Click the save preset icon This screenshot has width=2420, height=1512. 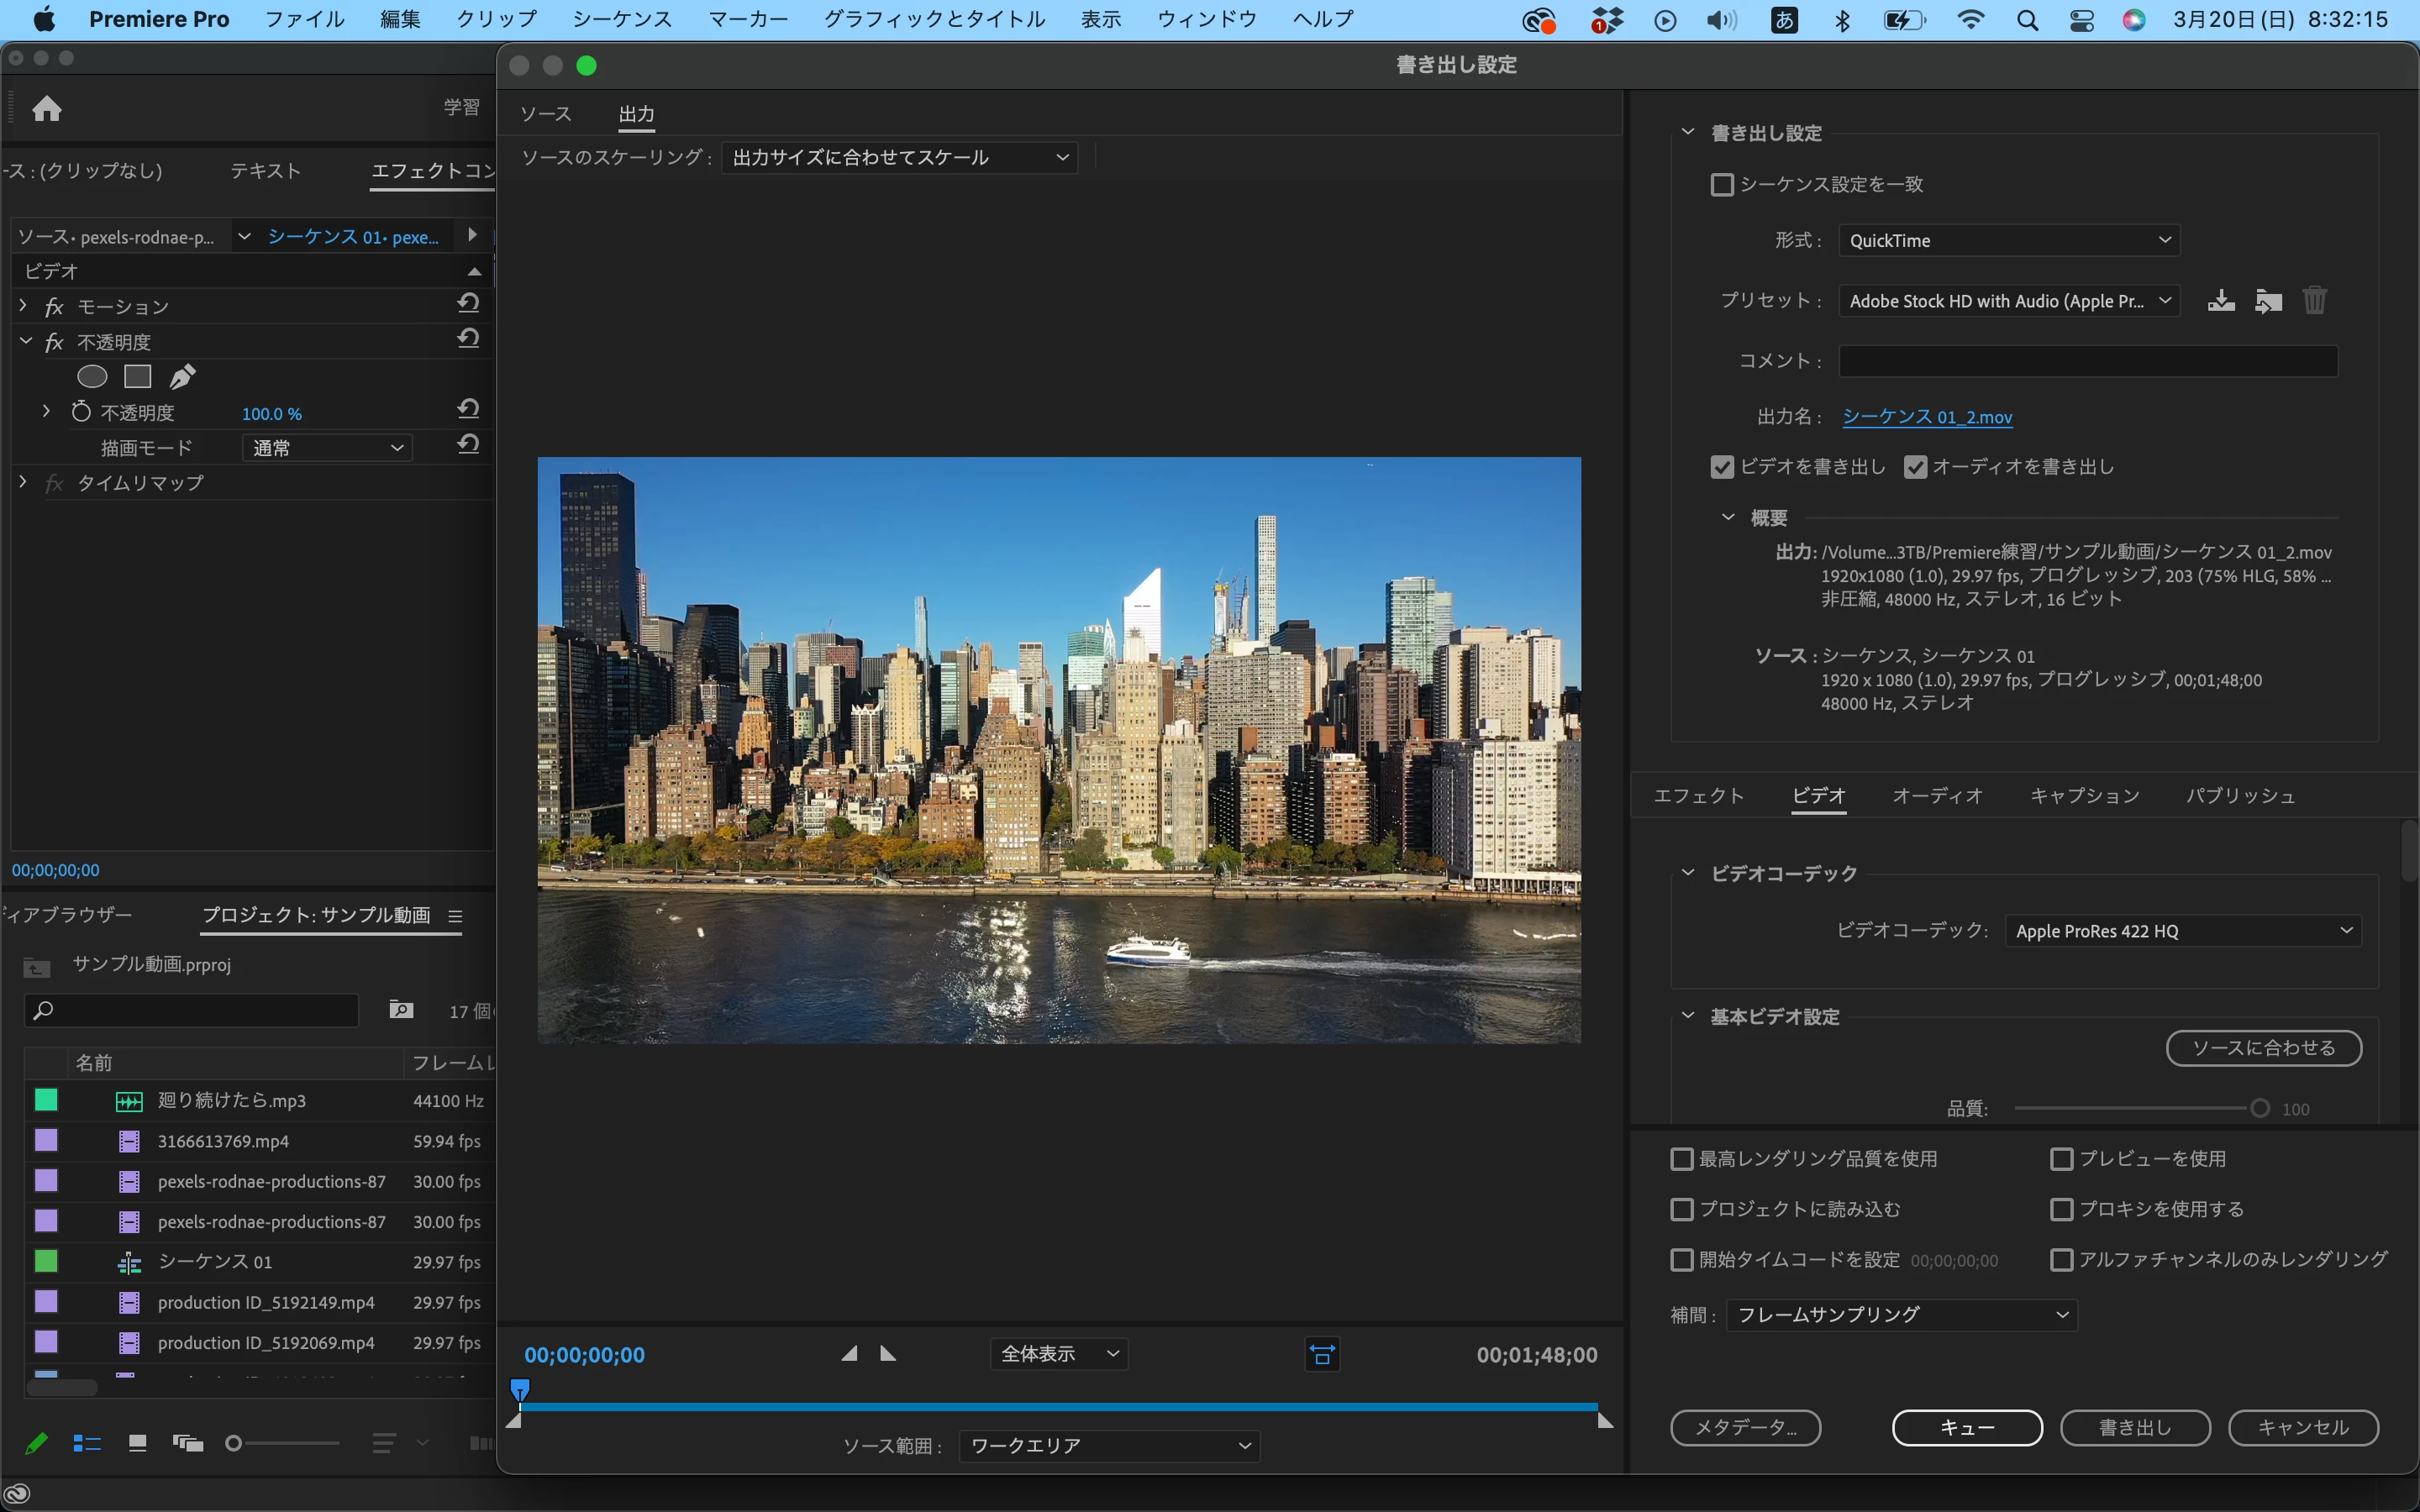pos(2221,300)
